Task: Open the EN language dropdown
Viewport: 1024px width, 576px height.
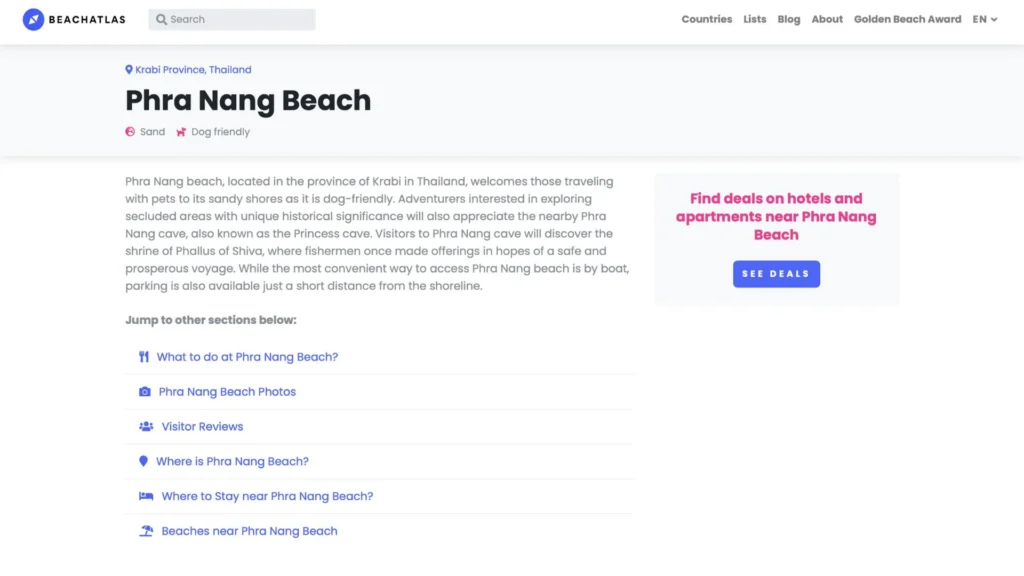Action: (985, 19)
